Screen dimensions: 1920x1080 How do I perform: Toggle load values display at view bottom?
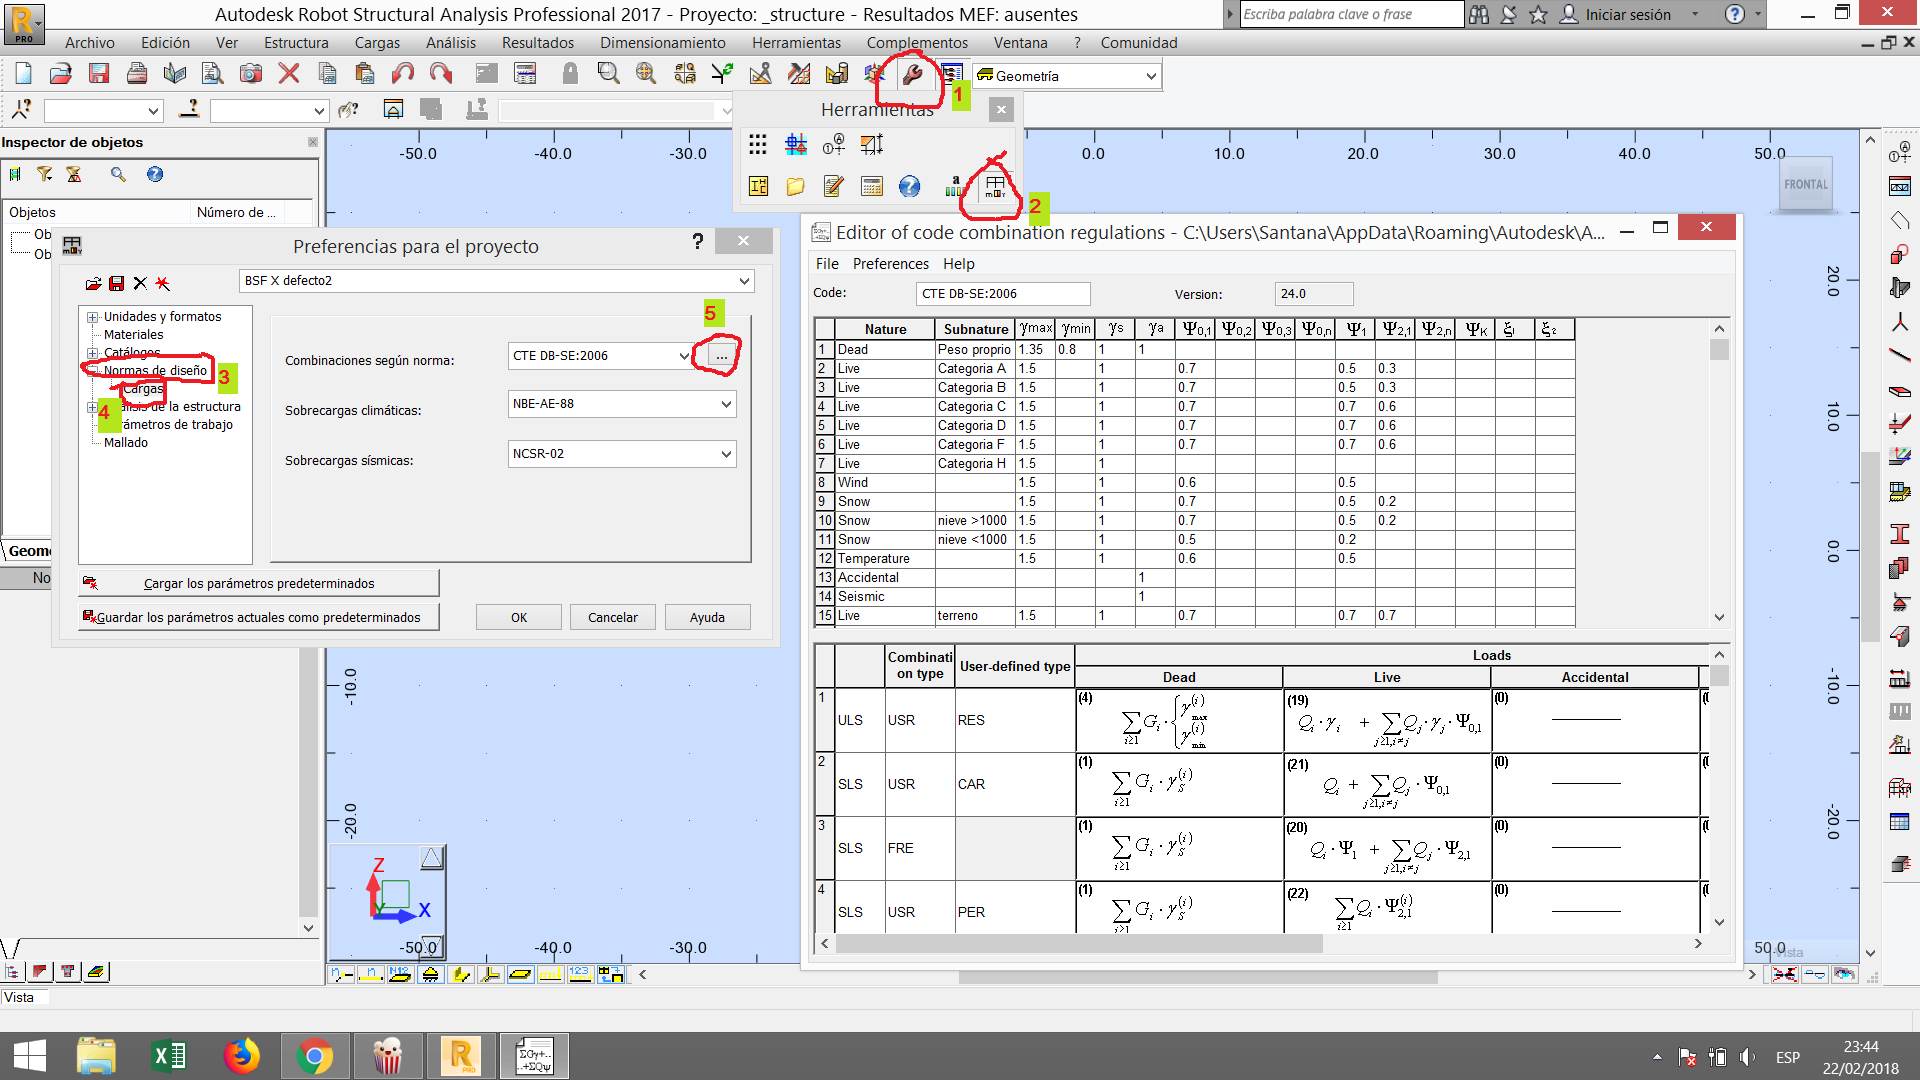[x=579, y=973]
